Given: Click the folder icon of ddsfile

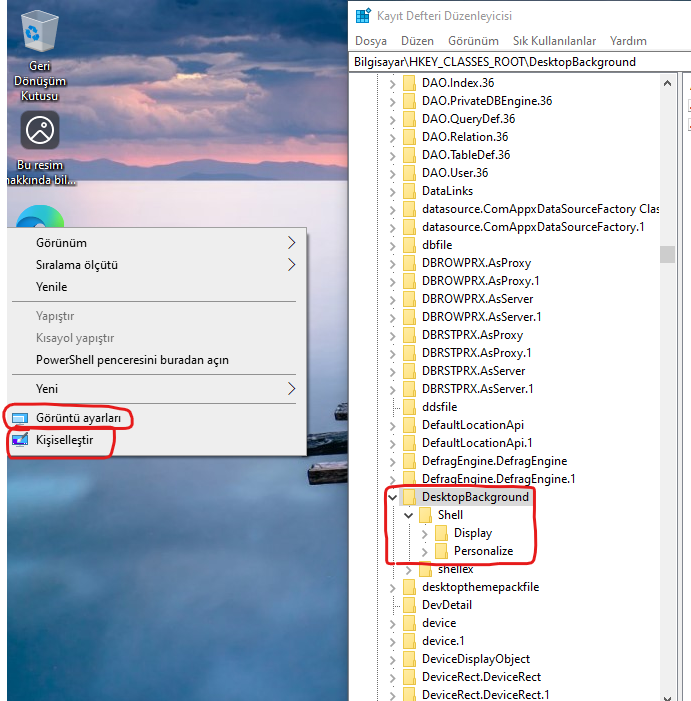Looking at the screenshot, I should coord(409,407).
